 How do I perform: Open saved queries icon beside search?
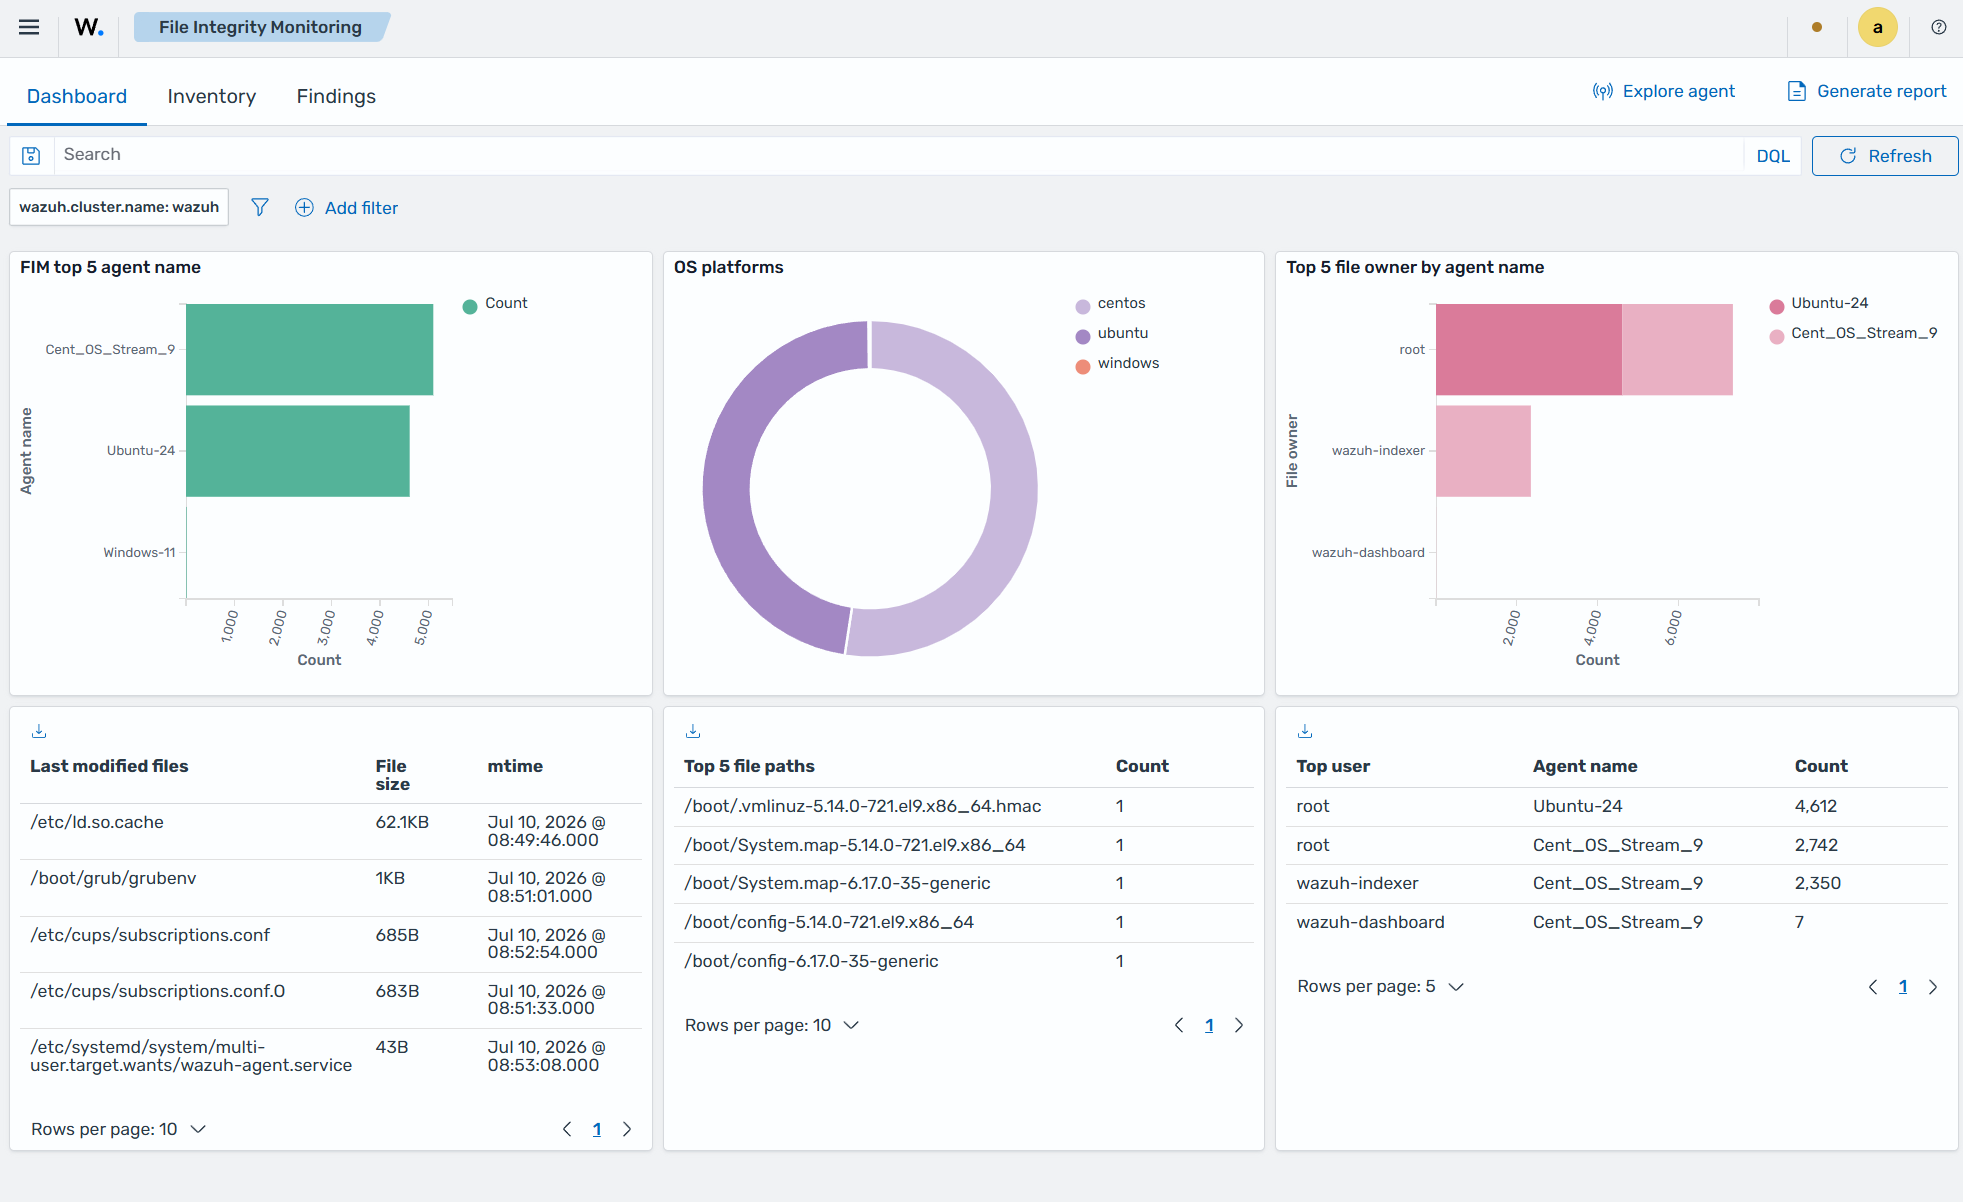click(x=31, y=155)
